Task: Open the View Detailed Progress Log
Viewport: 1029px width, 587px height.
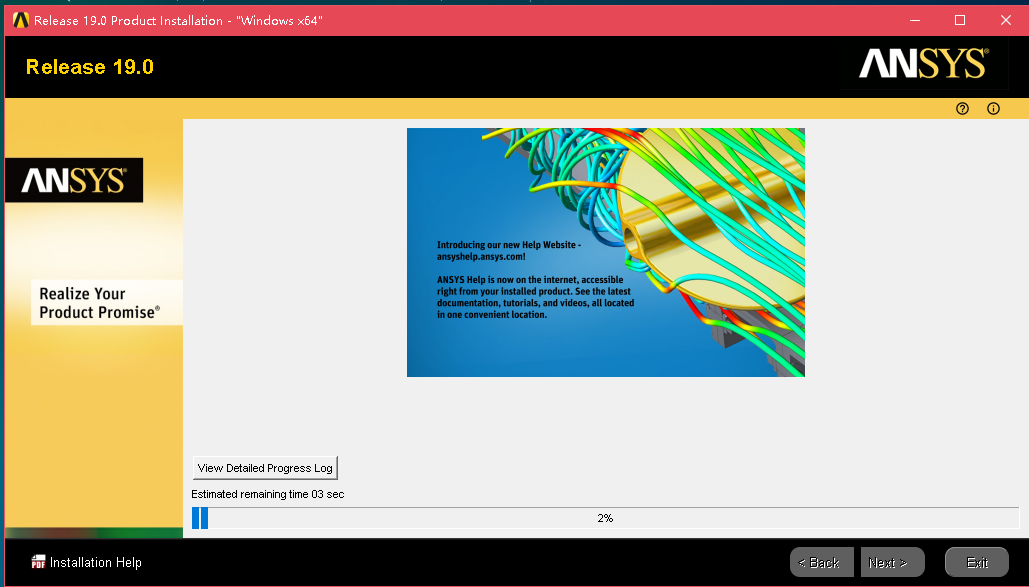Action: [265, 468]
